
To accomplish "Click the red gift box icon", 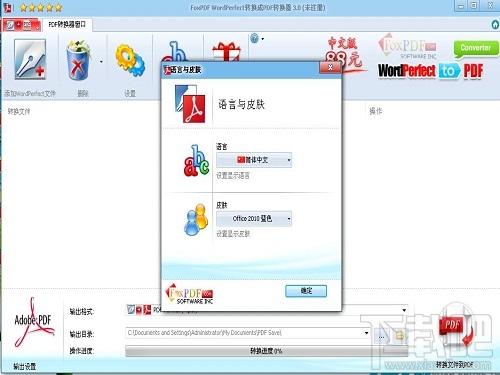I will tap(227, 52).
